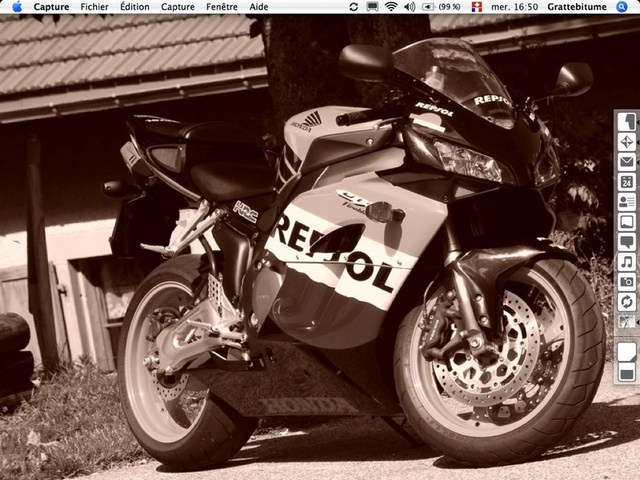Open the camera icon in Dock

[x=627, y=282]
